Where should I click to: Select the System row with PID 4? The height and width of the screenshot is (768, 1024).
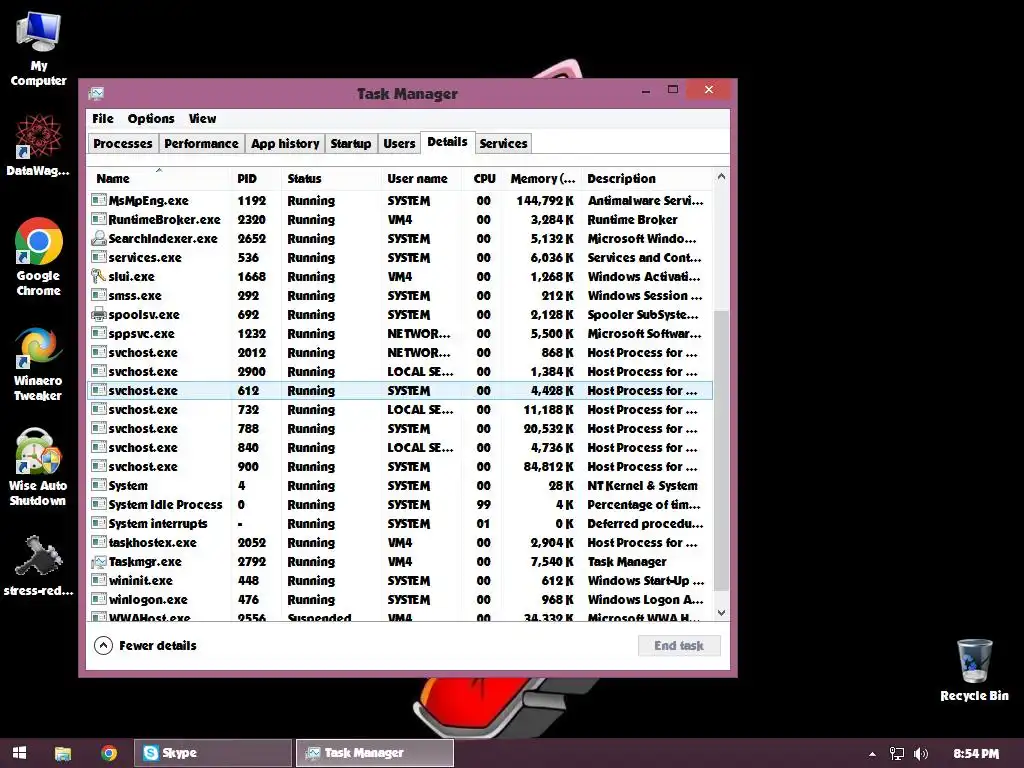click(x=400, y=485)
